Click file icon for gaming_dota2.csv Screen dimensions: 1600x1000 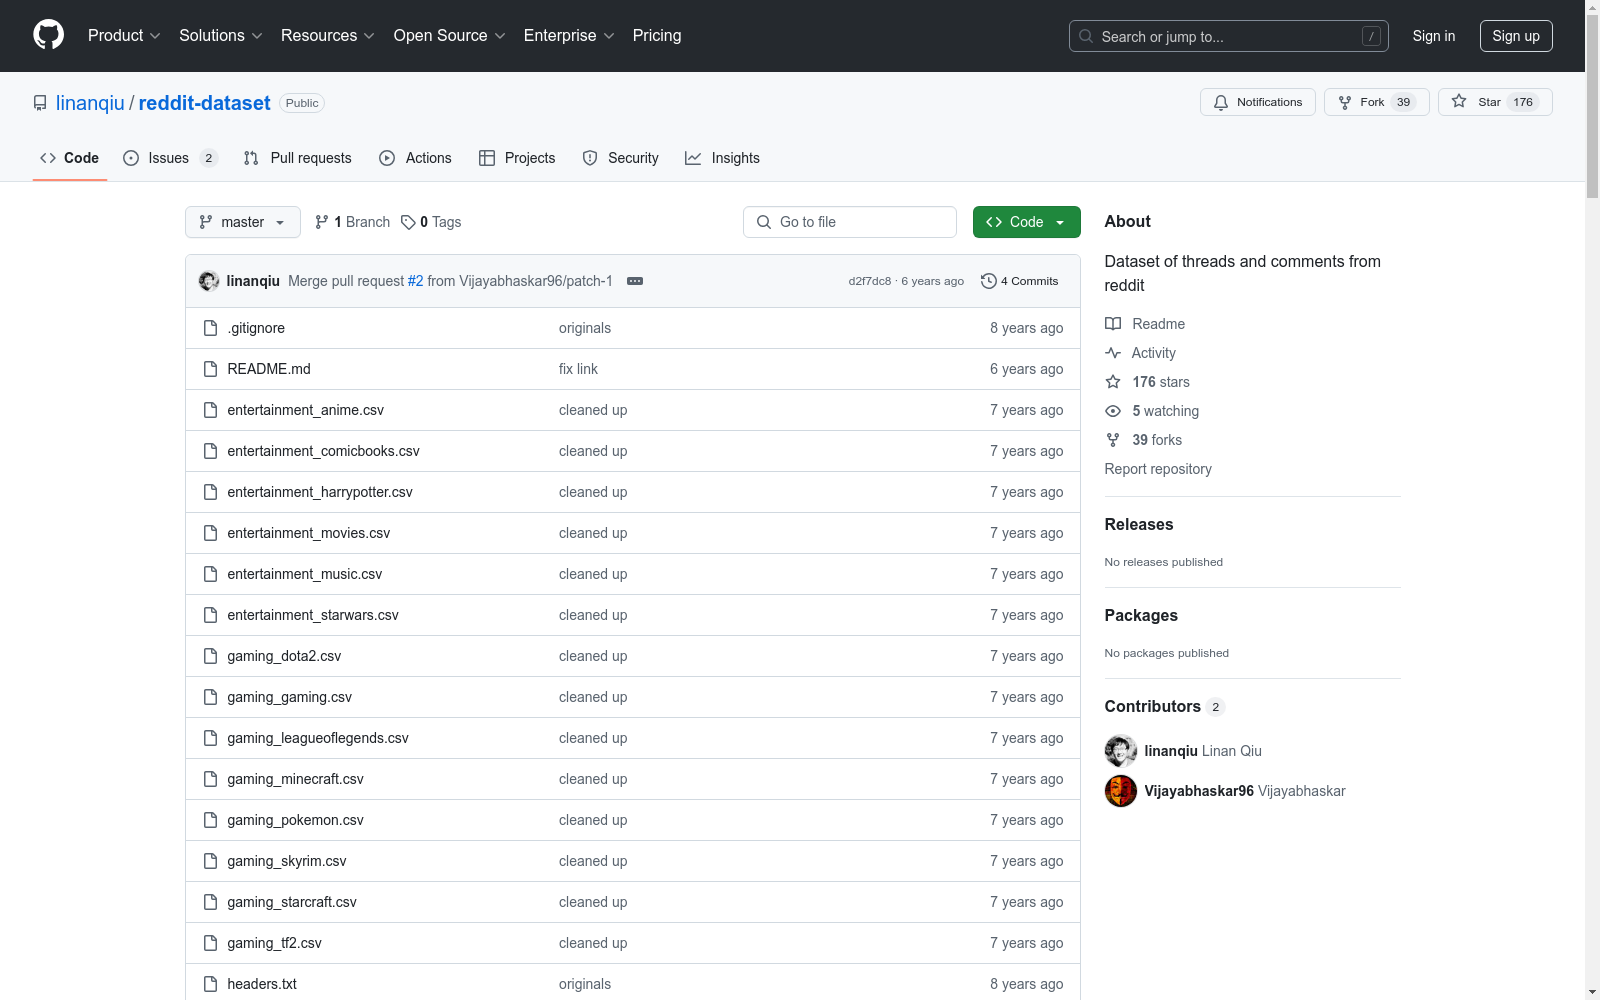click(210, 656)
